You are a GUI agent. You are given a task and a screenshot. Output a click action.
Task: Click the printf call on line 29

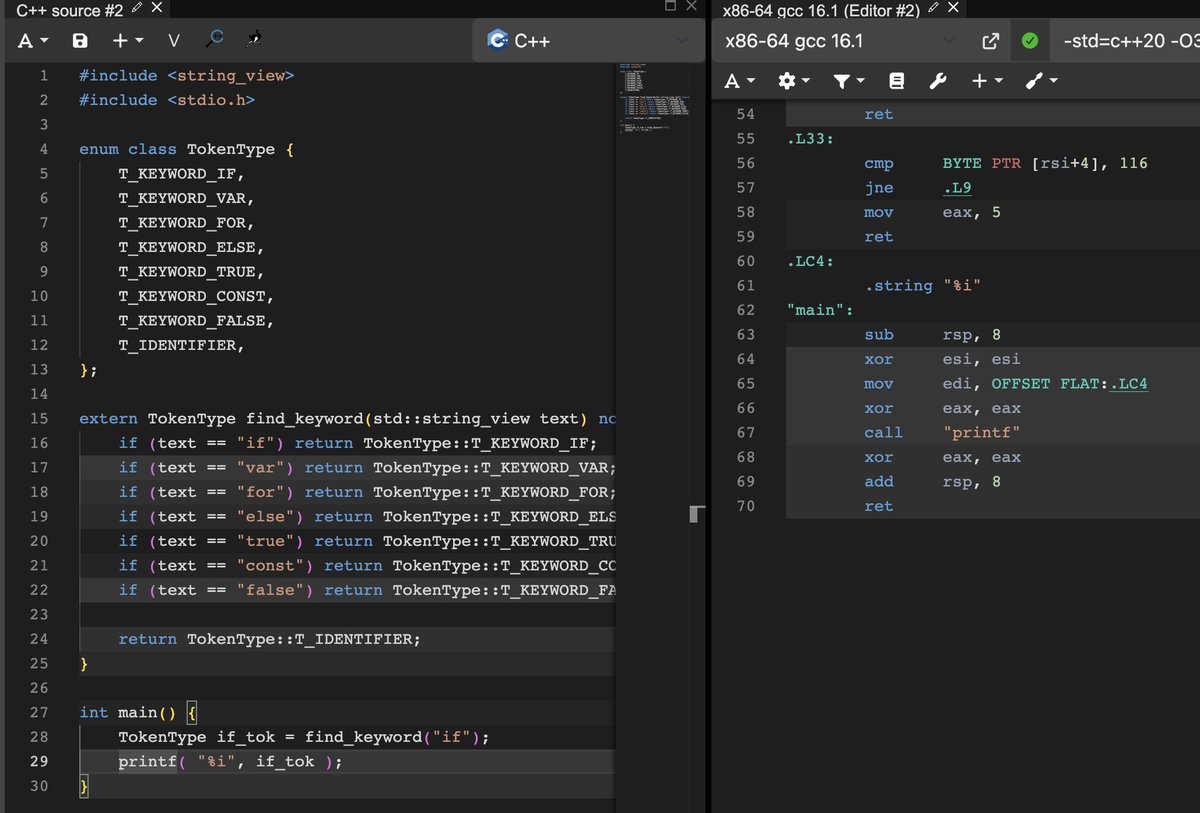pyautogui.click(x=231, y=762)
